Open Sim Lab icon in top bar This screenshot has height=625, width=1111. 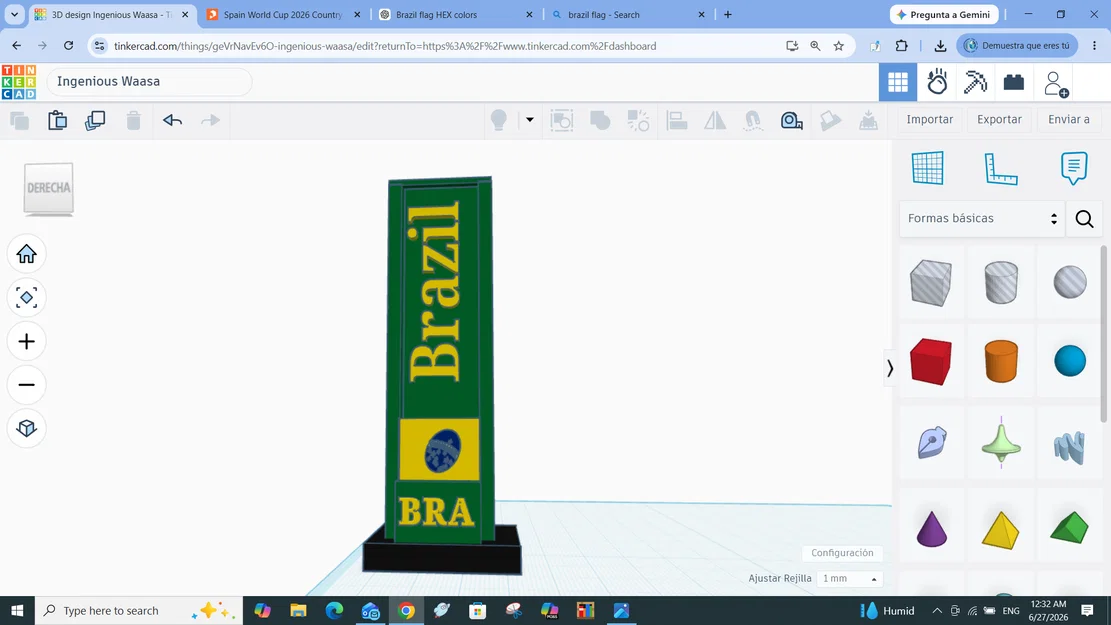937,82
